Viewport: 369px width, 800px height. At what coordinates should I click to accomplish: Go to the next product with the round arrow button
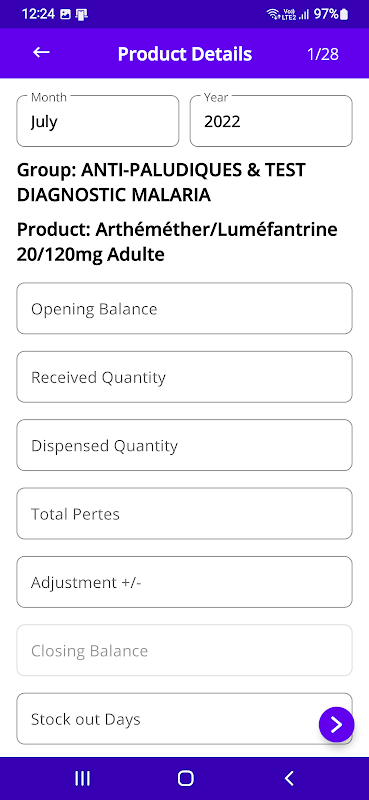pos(336,724)
